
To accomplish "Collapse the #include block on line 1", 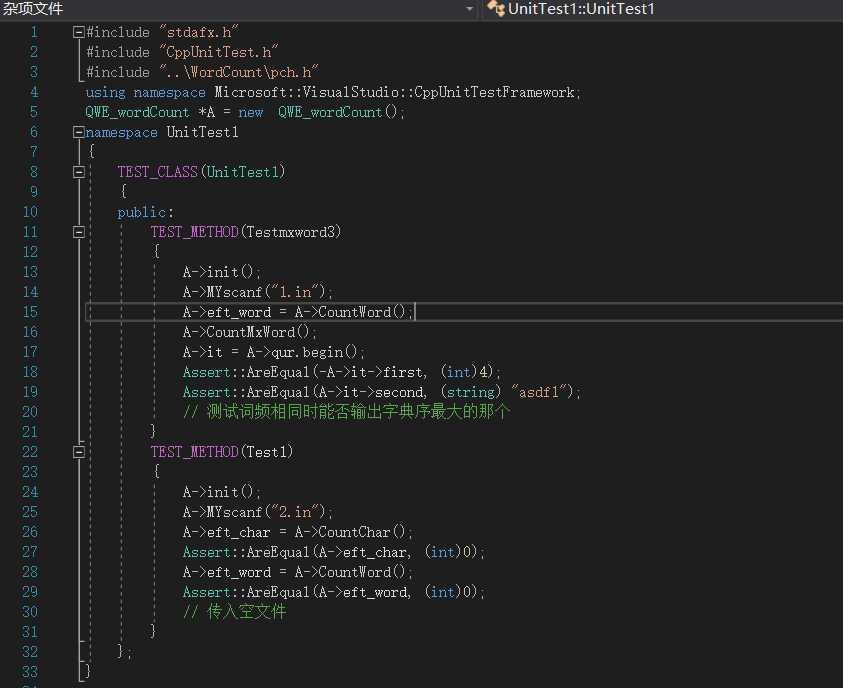I will tap(78, 32).
